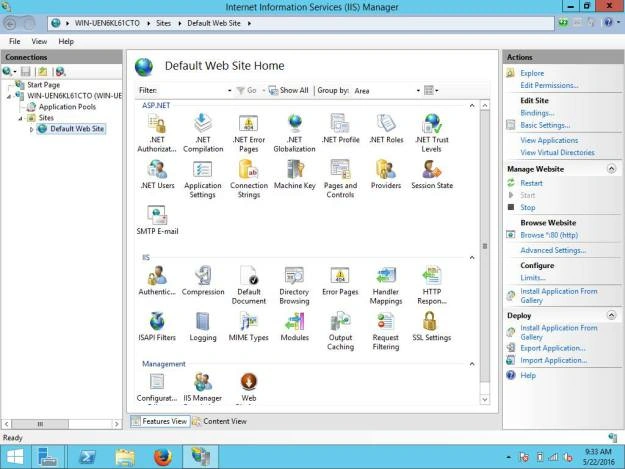Open the Modules feature
This screenshot has width=625, height=469.
click(295, 326)
